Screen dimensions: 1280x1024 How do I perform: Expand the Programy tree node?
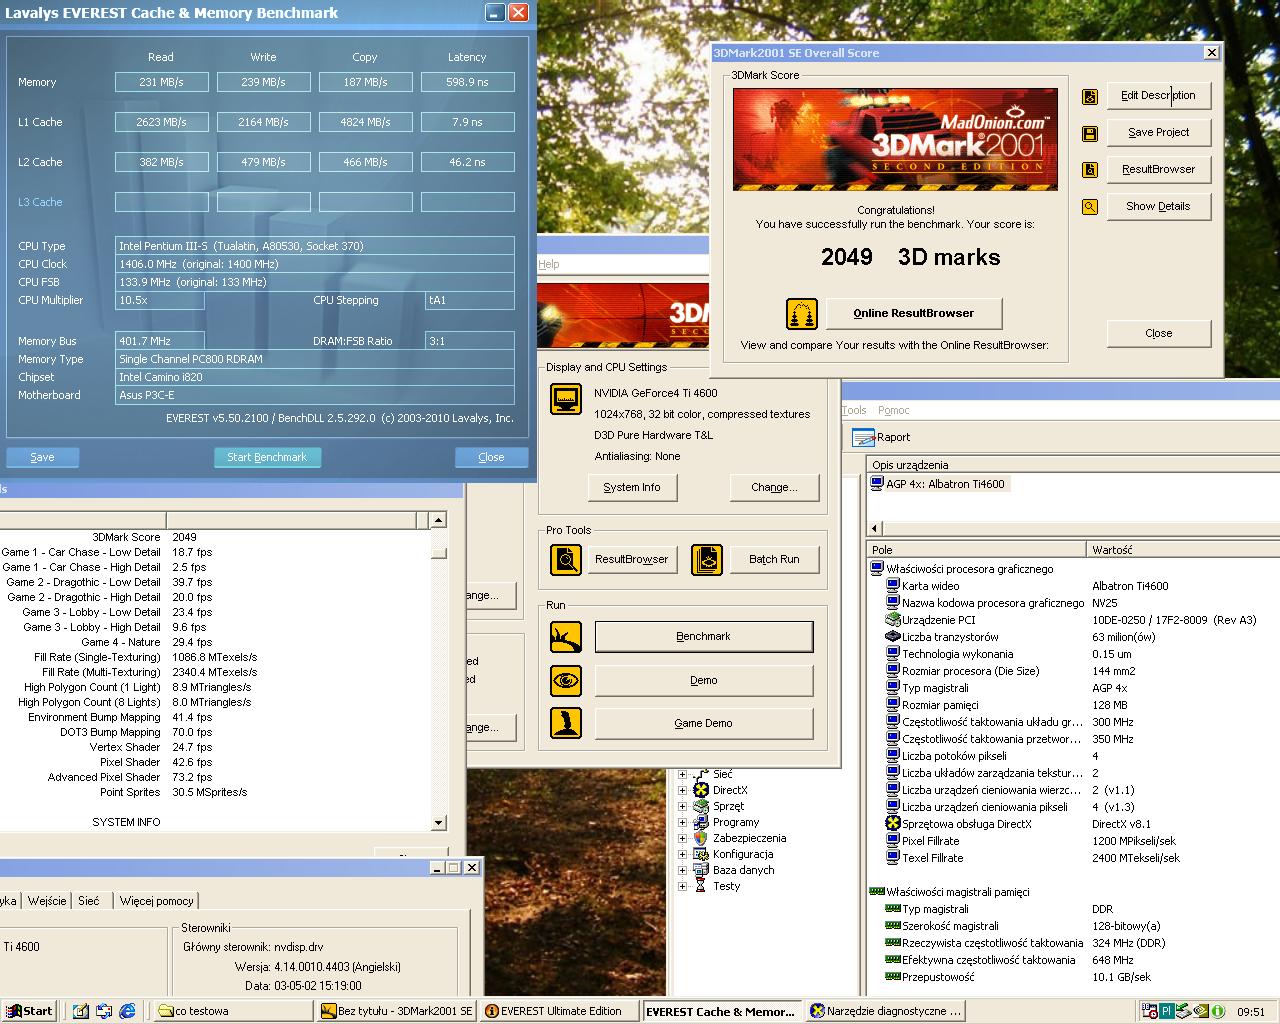pyautogui.click(x=683, y=822)
